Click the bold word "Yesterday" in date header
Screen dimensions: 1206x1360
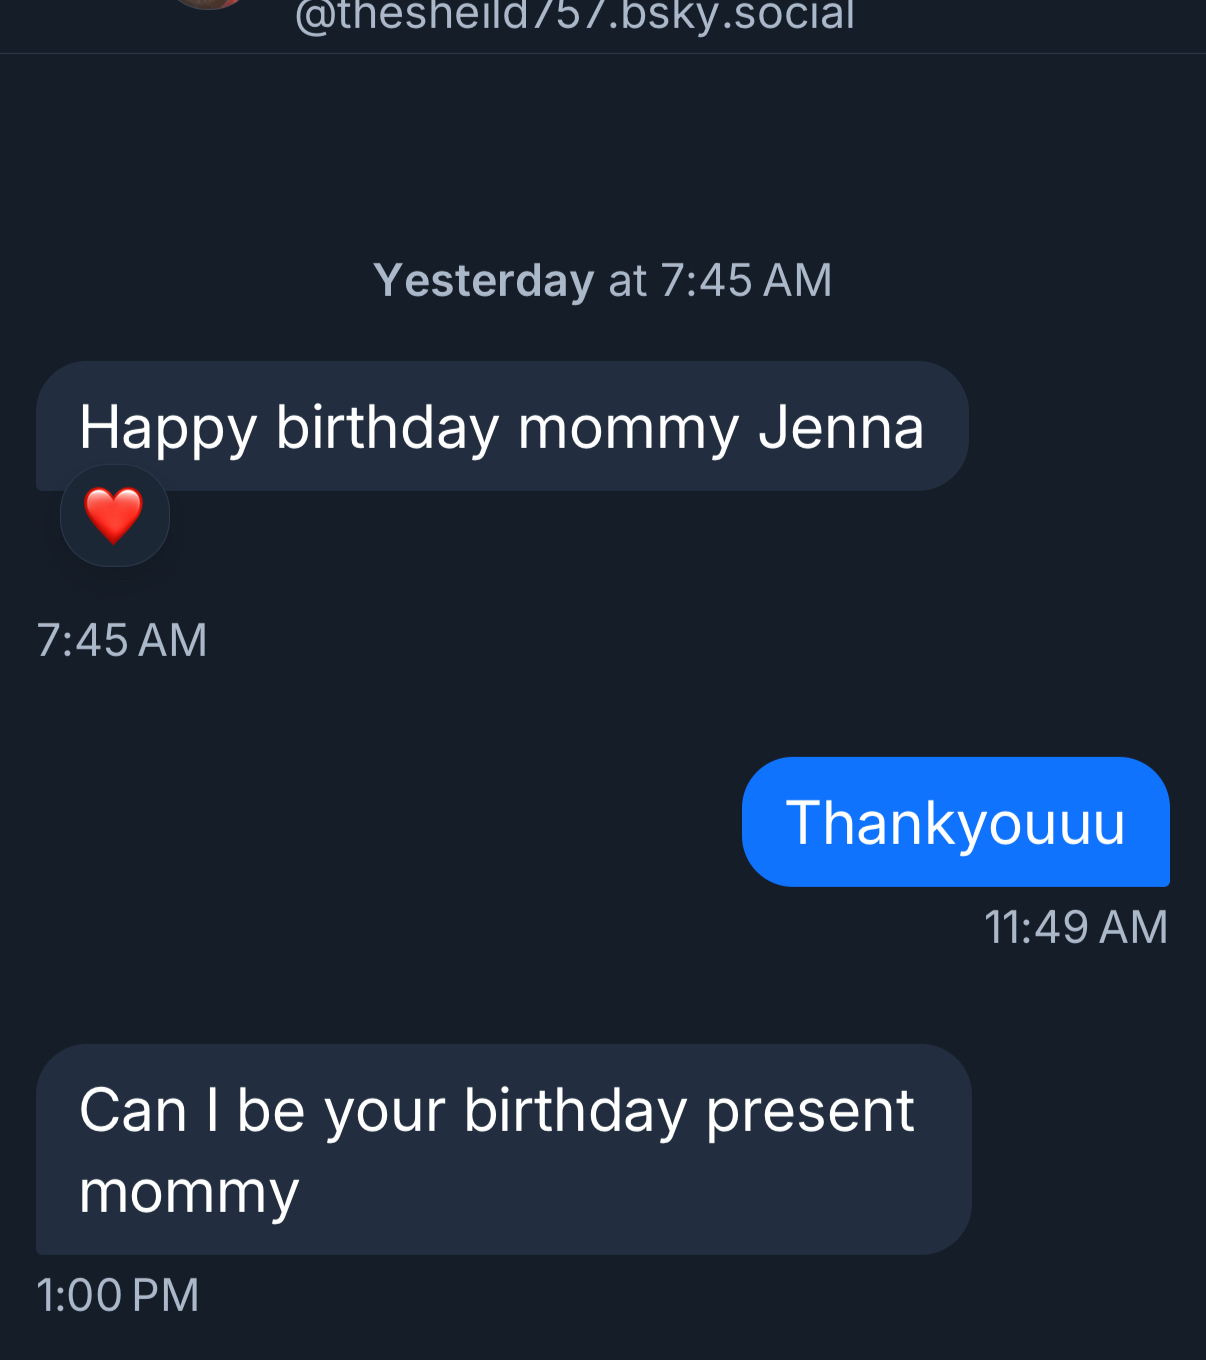tap(484, 280)
